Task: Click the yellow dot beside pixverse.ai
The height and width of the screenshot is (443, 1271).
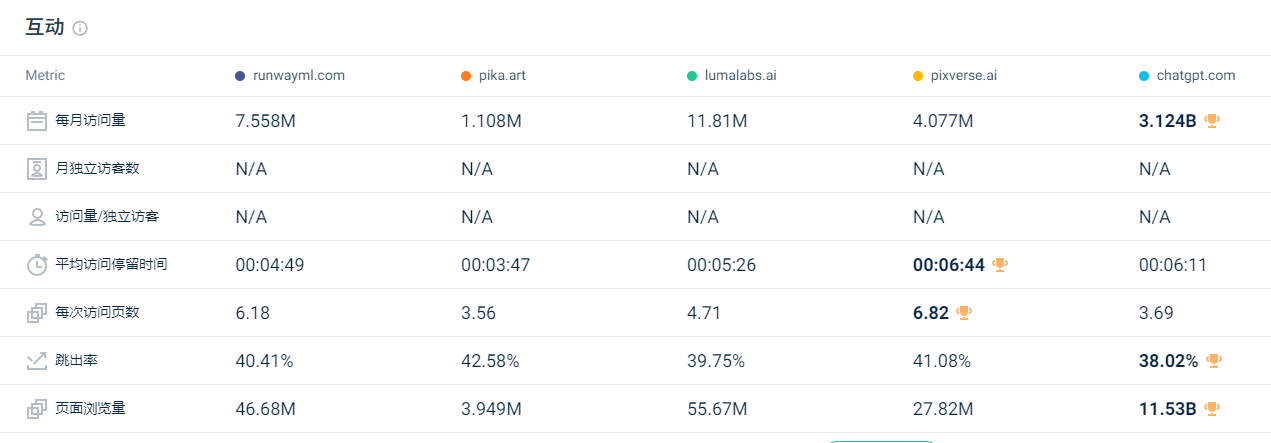Action: 918,76
